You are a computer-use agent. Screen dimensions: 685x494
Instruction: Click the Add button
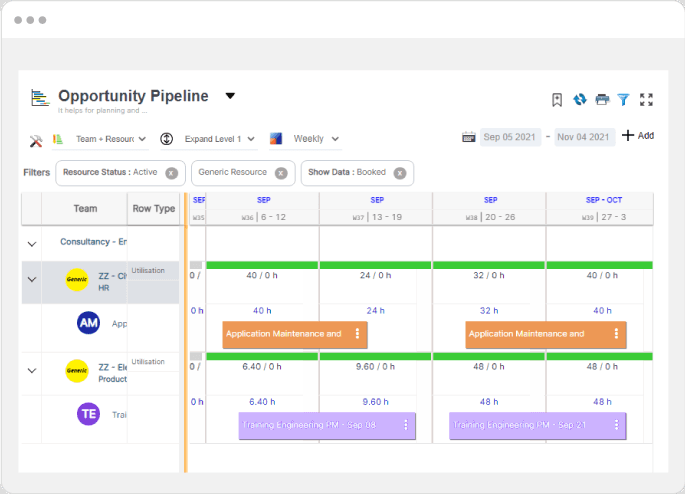point(637,136)
